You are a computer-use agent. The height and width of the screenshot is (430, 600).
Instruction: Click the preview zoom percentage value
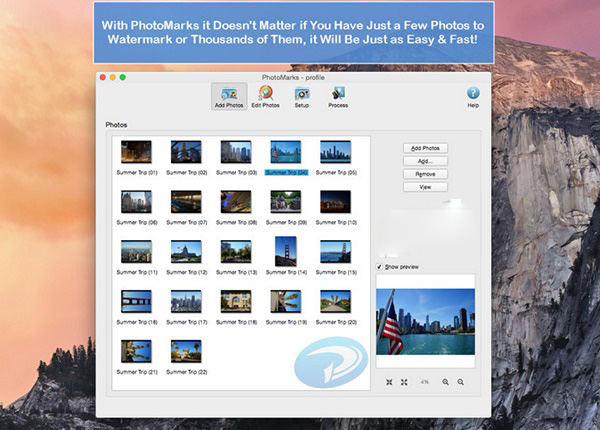(425, 382)
